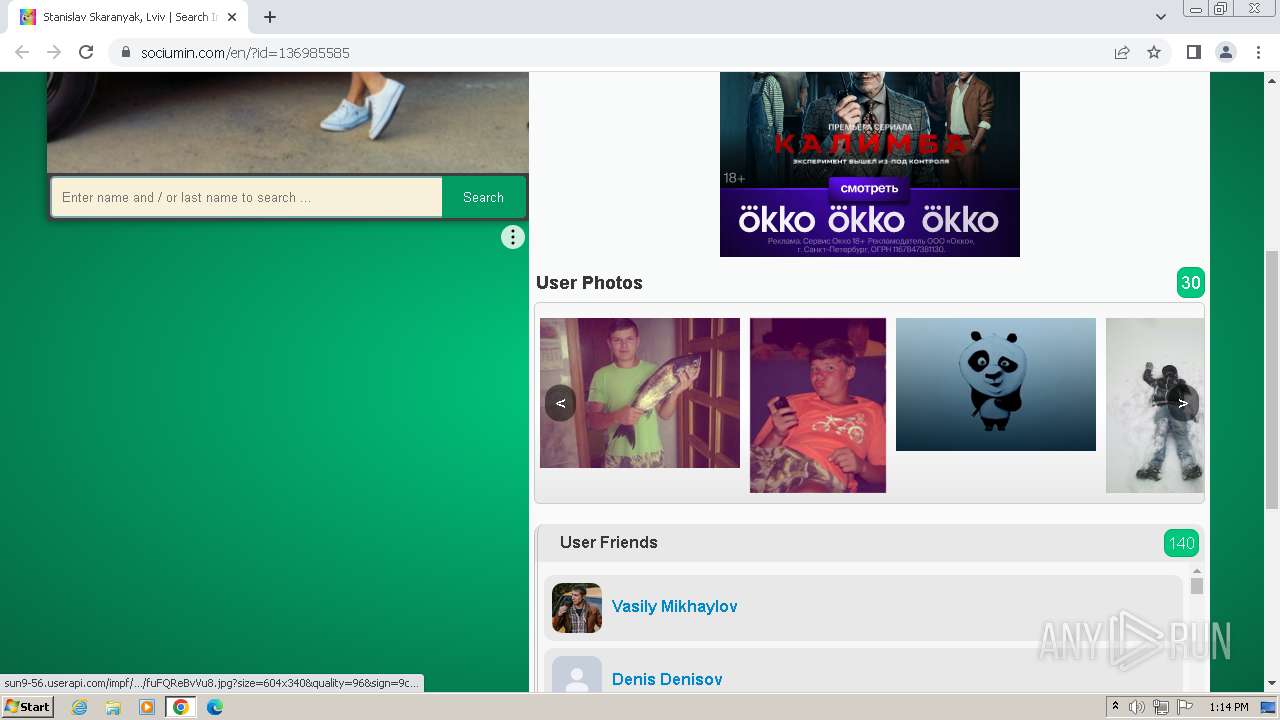
Task: Show previous photo with left arrow
Action: (560, 403)
